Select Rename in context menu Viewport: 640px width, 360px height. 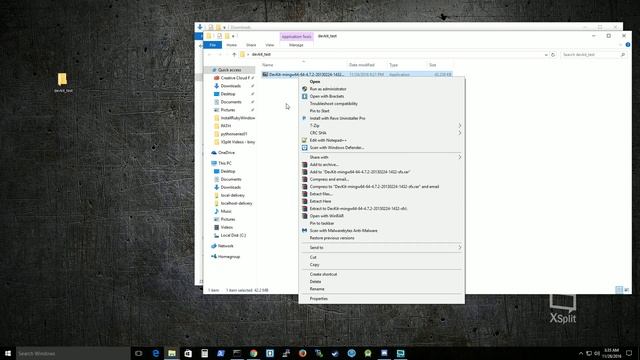pyautogui.click(x=317, y=289)
